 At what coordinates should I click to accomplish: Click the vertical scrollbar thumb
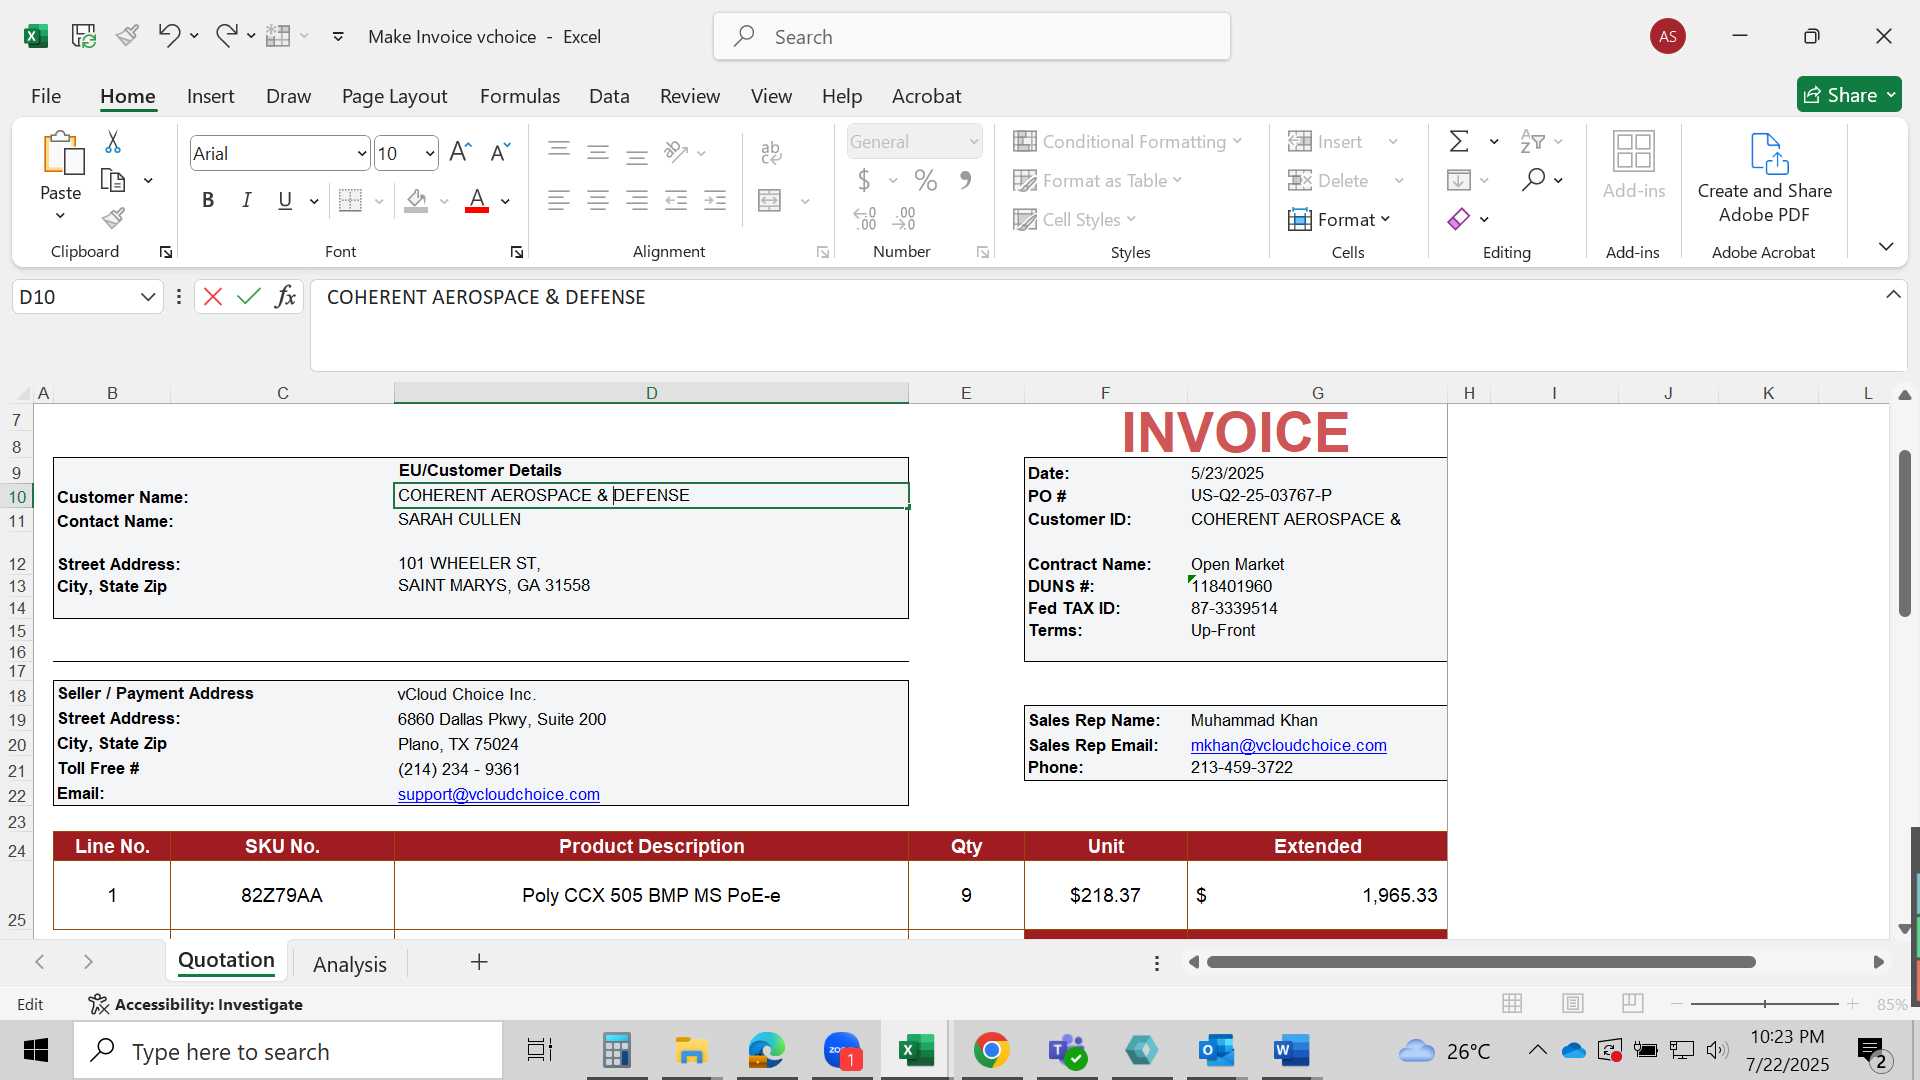click(x=1905, y=534)
